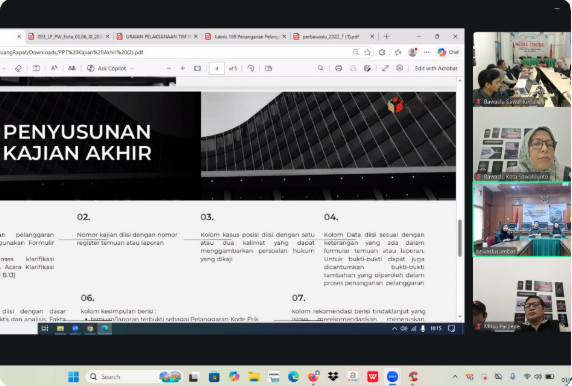The image size is (572, 386).
Task: Expand the hidden system tray icons chevron
Action: [x=455, y=377]
